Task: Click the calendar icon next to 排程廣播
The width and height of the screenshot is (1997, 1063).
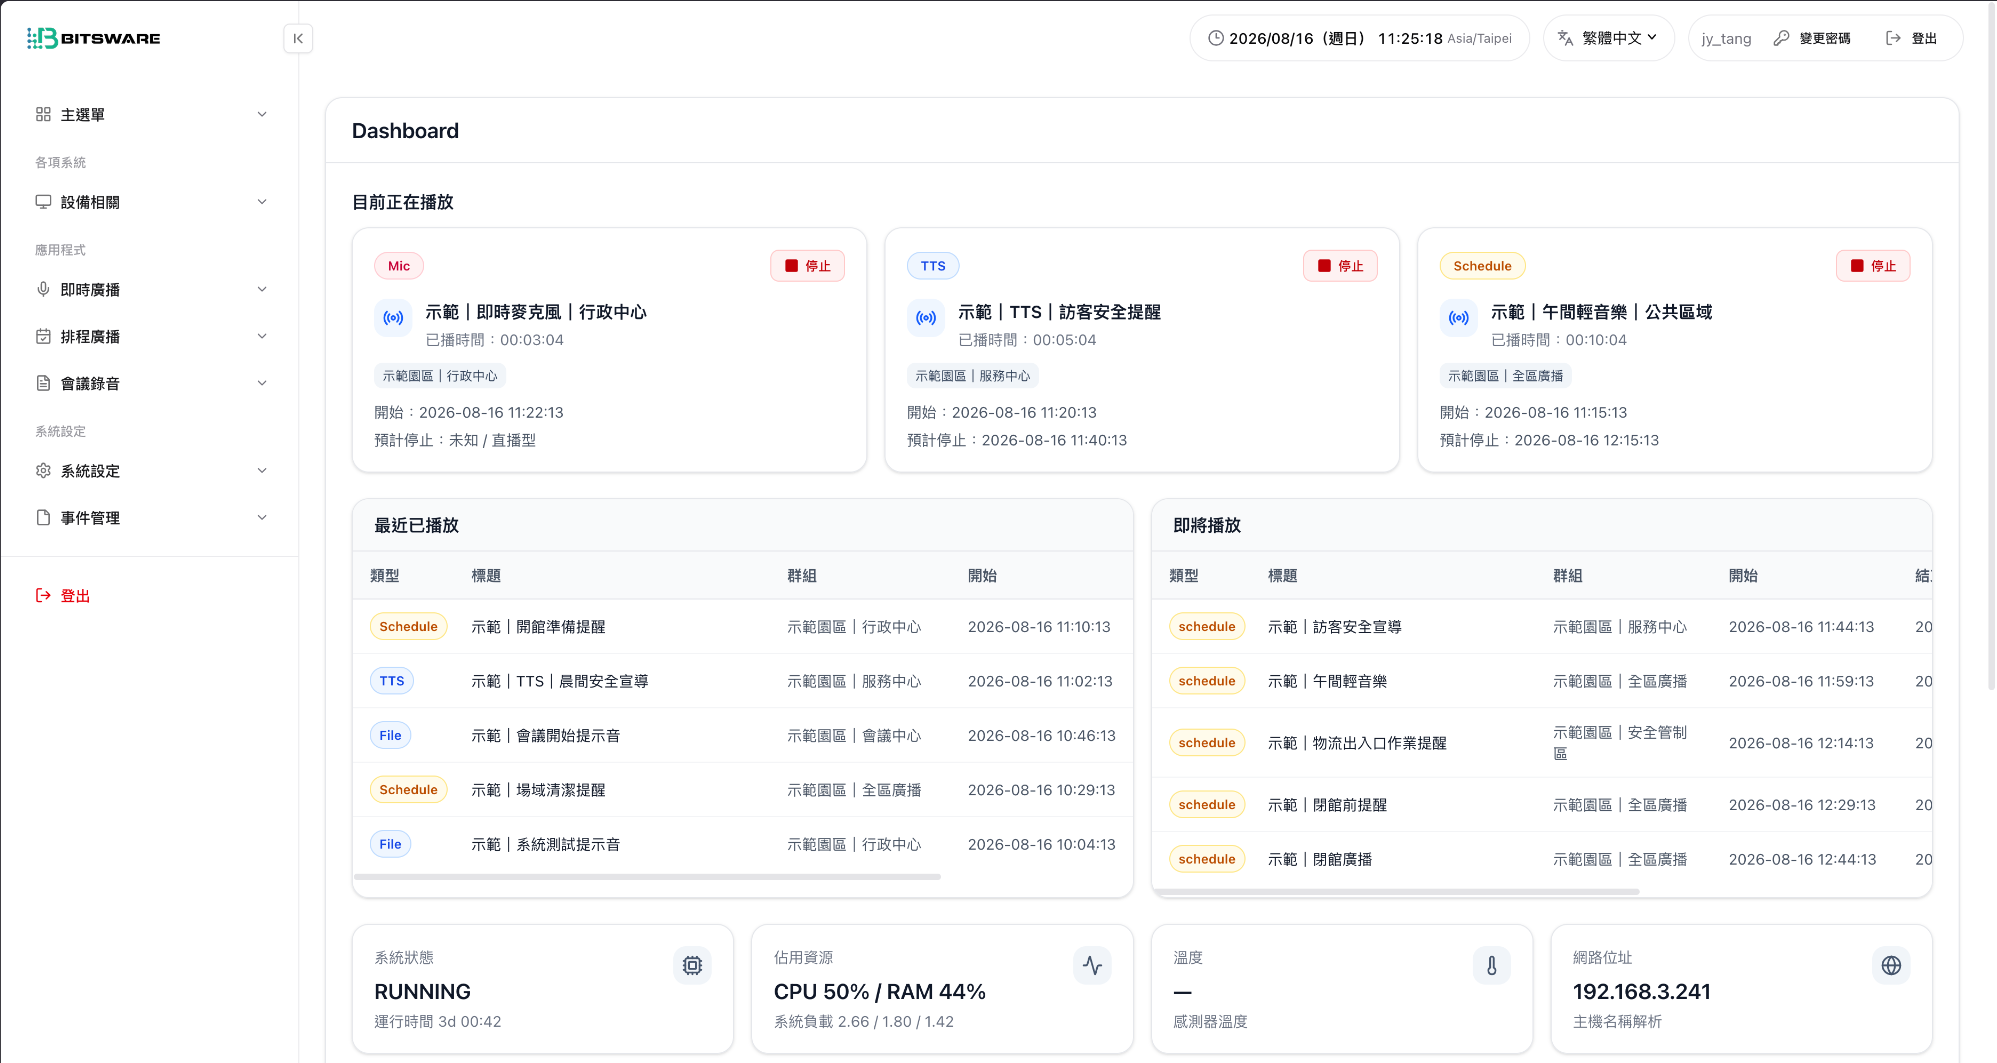Action: [43, 336]
